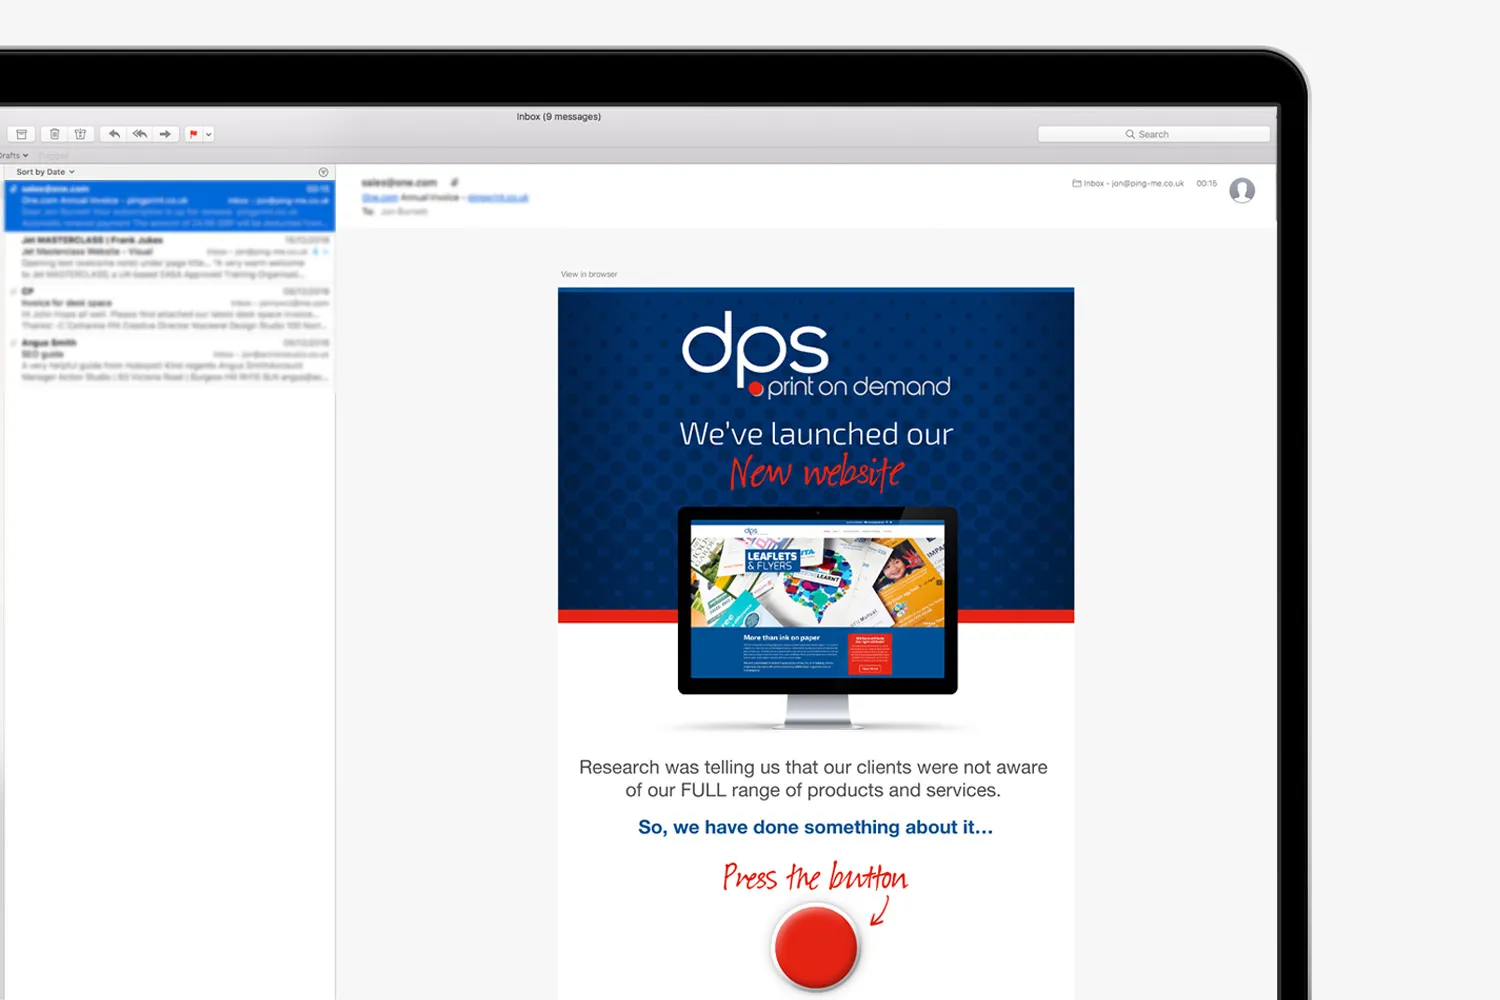
Task: Click the sender avatar icon in the message header
Action: tap(1242, 190)
